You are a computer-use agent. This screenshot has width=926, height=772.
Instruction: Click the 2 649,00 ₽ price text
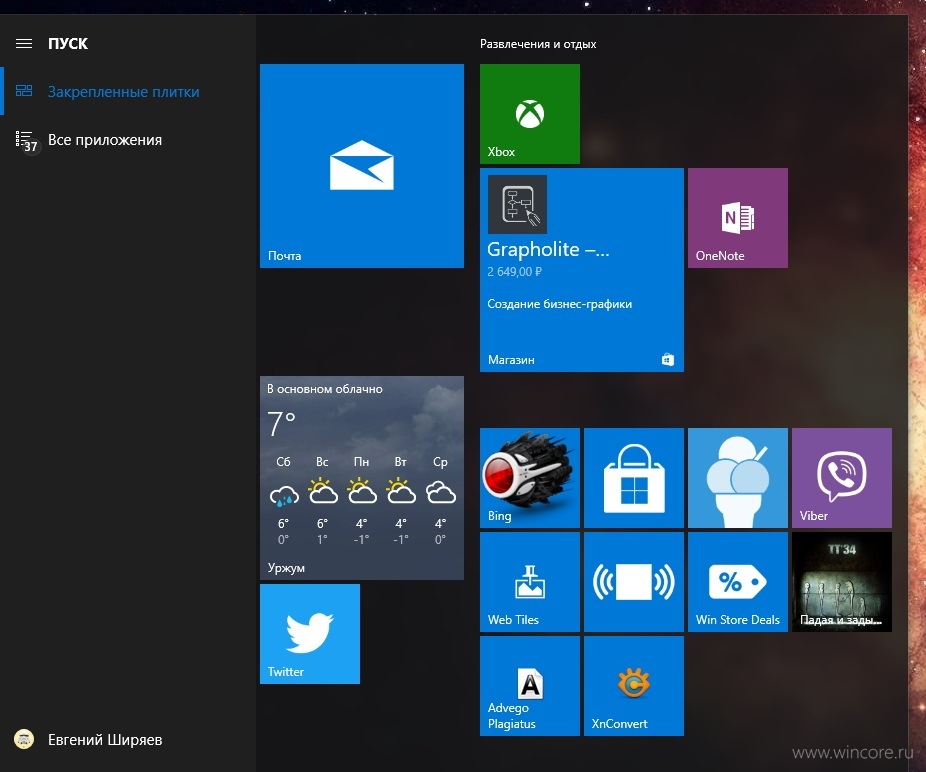[514, 272]
